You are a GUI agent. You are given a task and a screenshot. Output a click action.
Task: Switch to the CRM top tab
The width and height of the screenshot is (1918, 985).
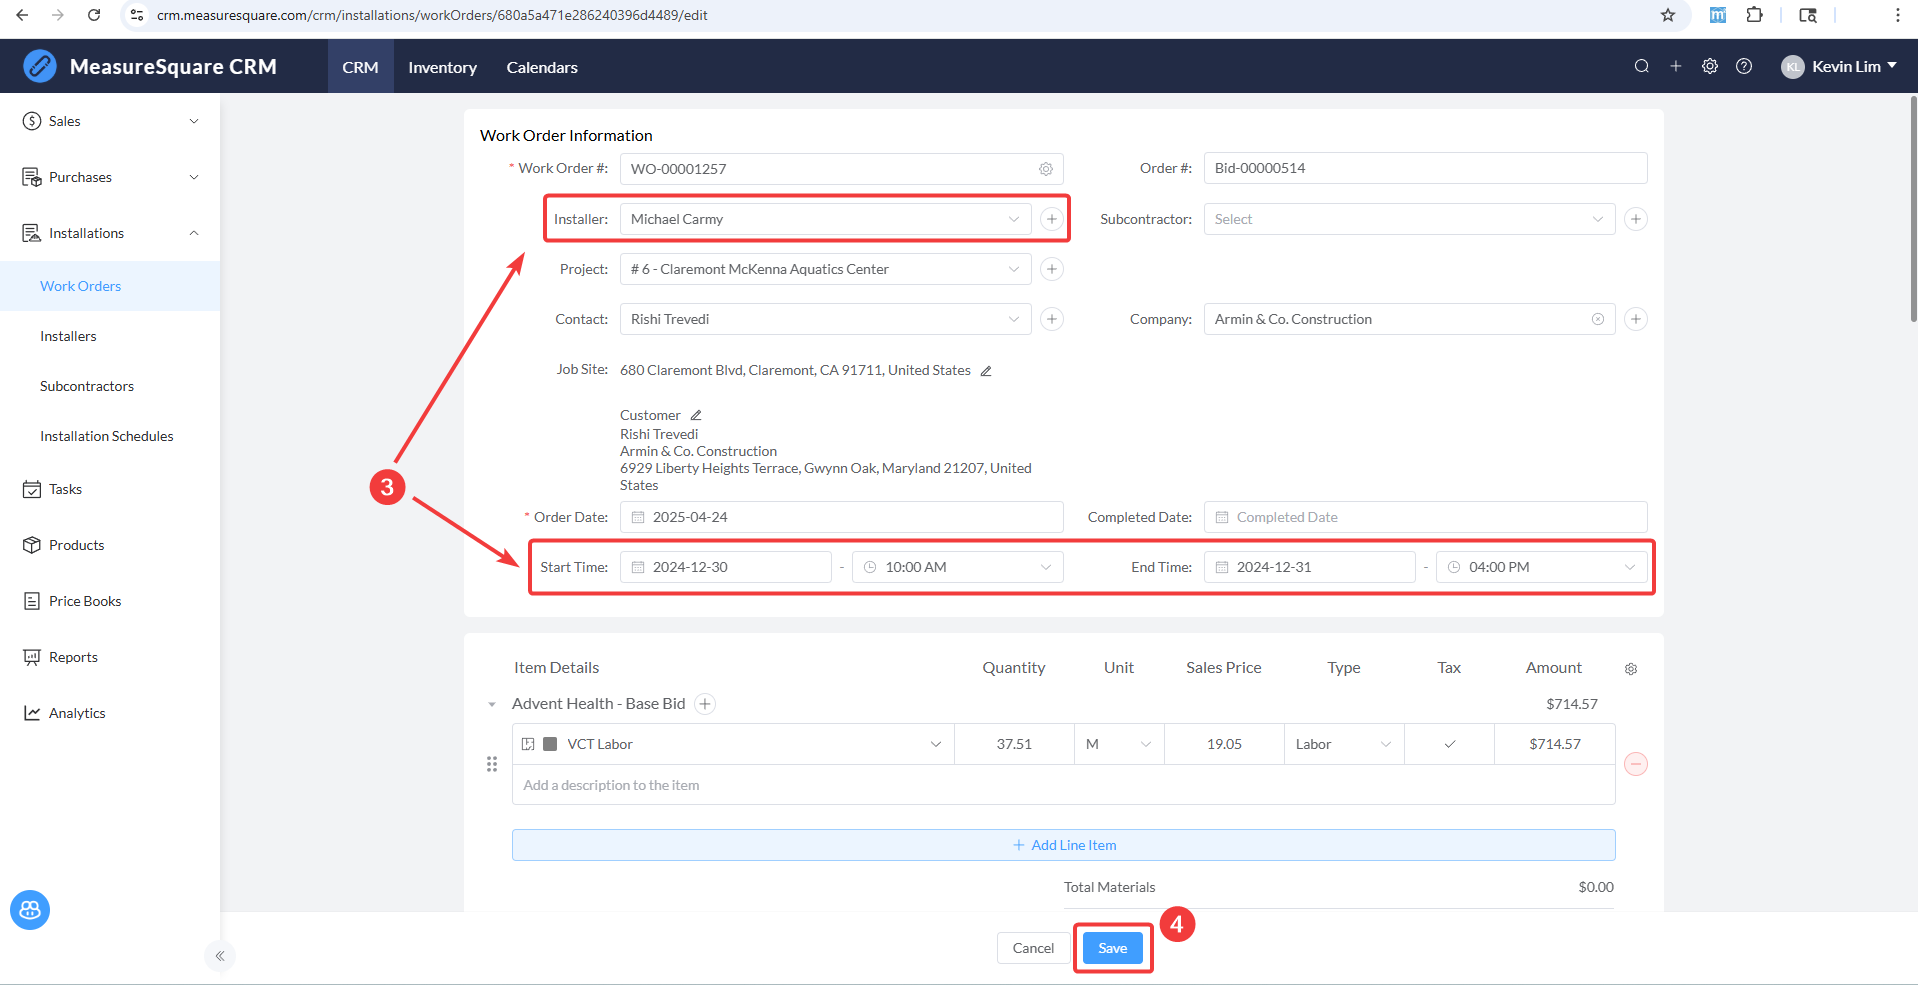pos(361,67)
